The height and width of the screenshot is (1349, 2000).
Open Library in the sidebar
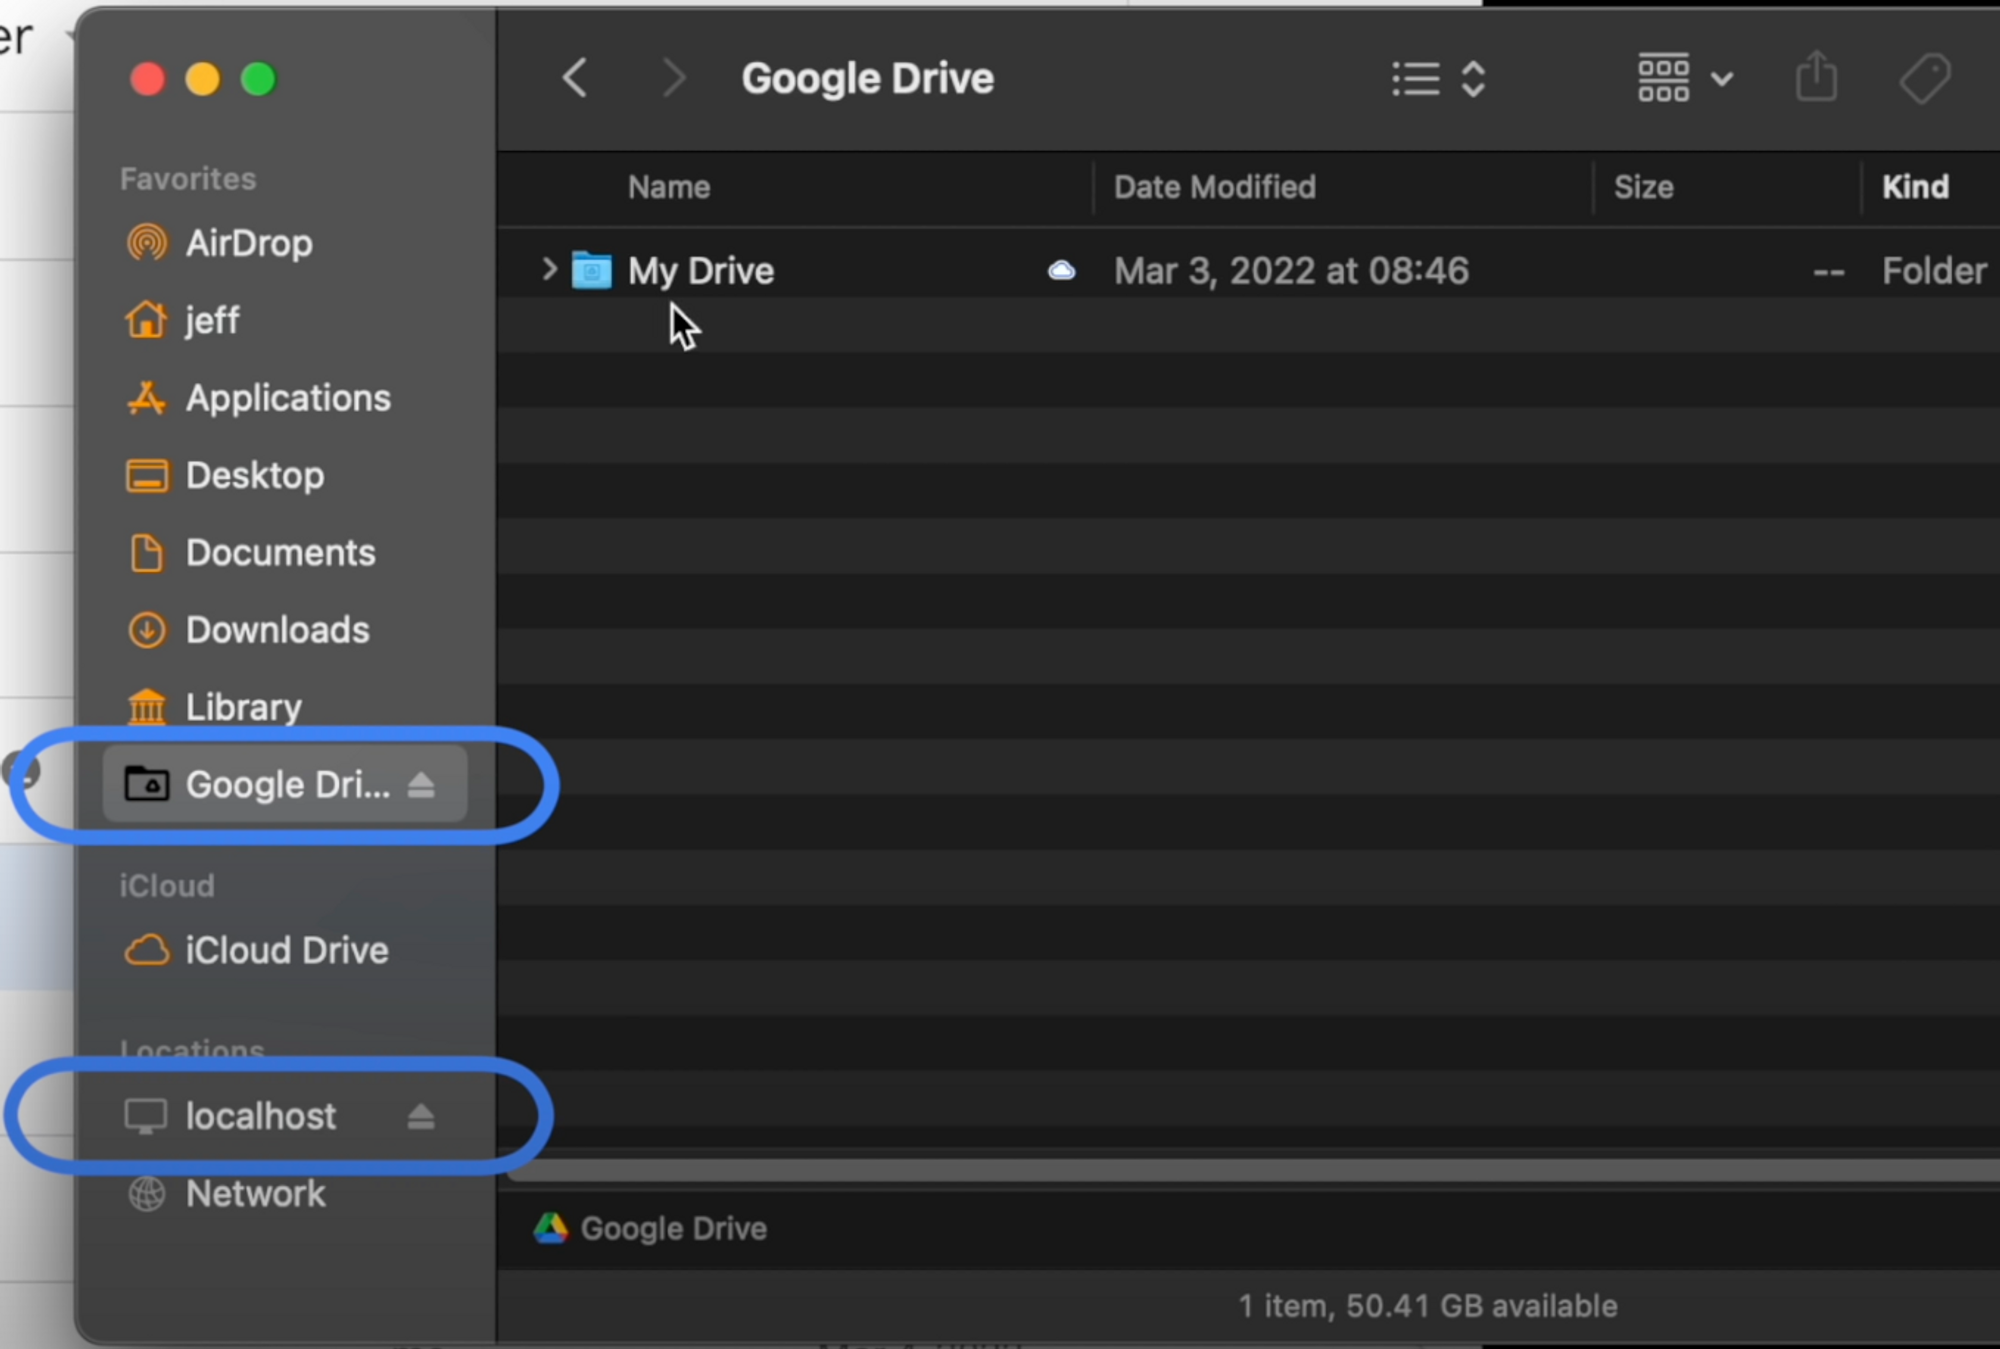(243, 707)
